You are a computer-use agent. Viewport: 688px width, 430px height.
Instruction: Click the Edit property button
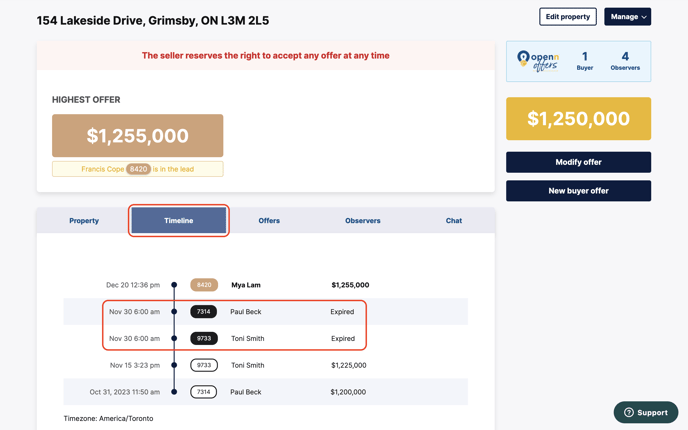pos(568,17)
